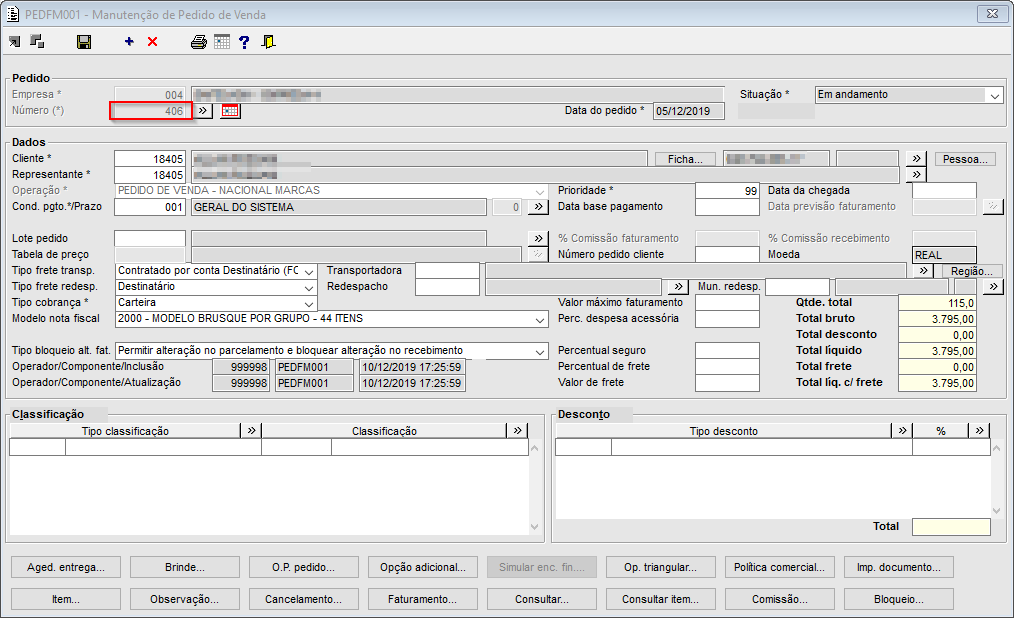Image resolution: width=1014 pixels, height=618 pixels.
Task: Click red calendar icon beside Número field
Action: 231,111
